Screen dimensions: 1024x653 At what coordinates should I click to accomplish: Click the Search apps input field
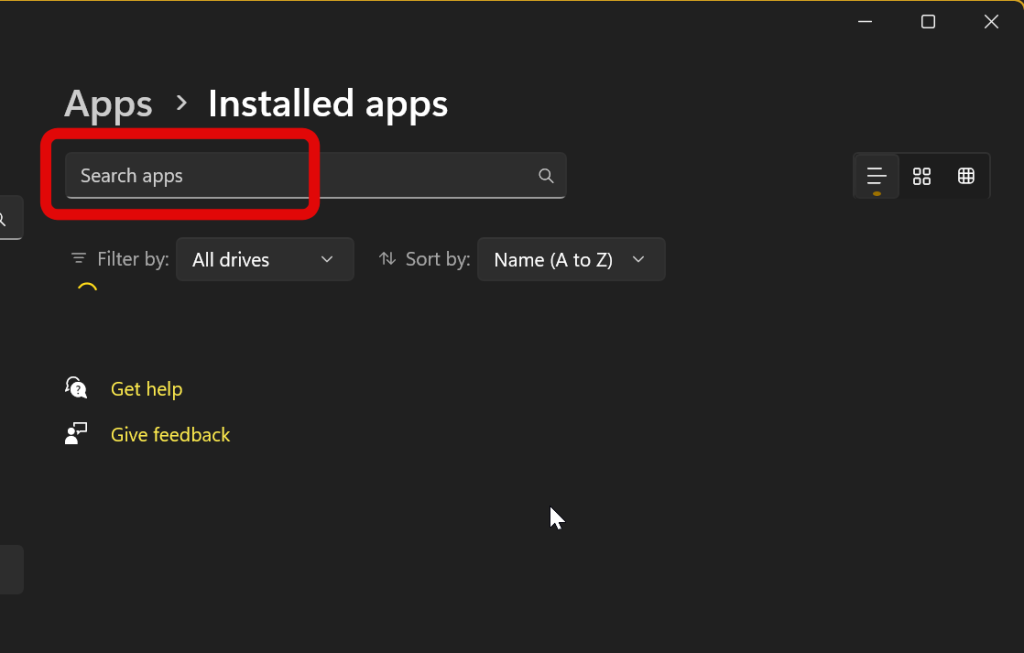point(300,176)
